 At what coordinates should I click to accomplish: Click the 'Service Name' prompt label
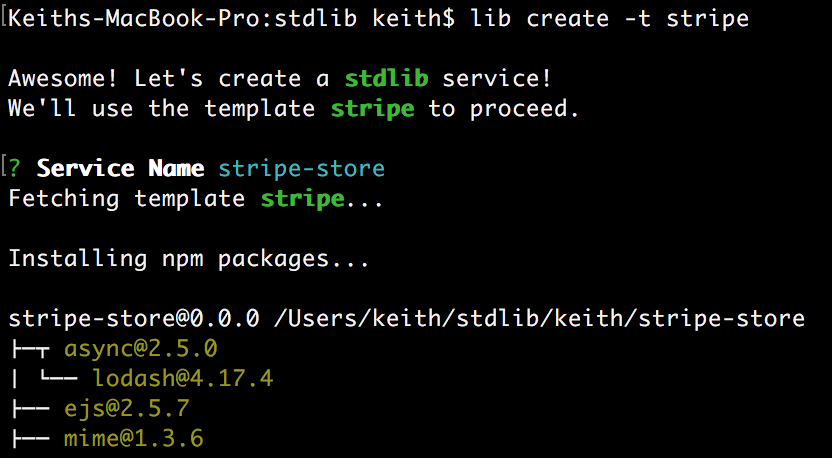120,168
